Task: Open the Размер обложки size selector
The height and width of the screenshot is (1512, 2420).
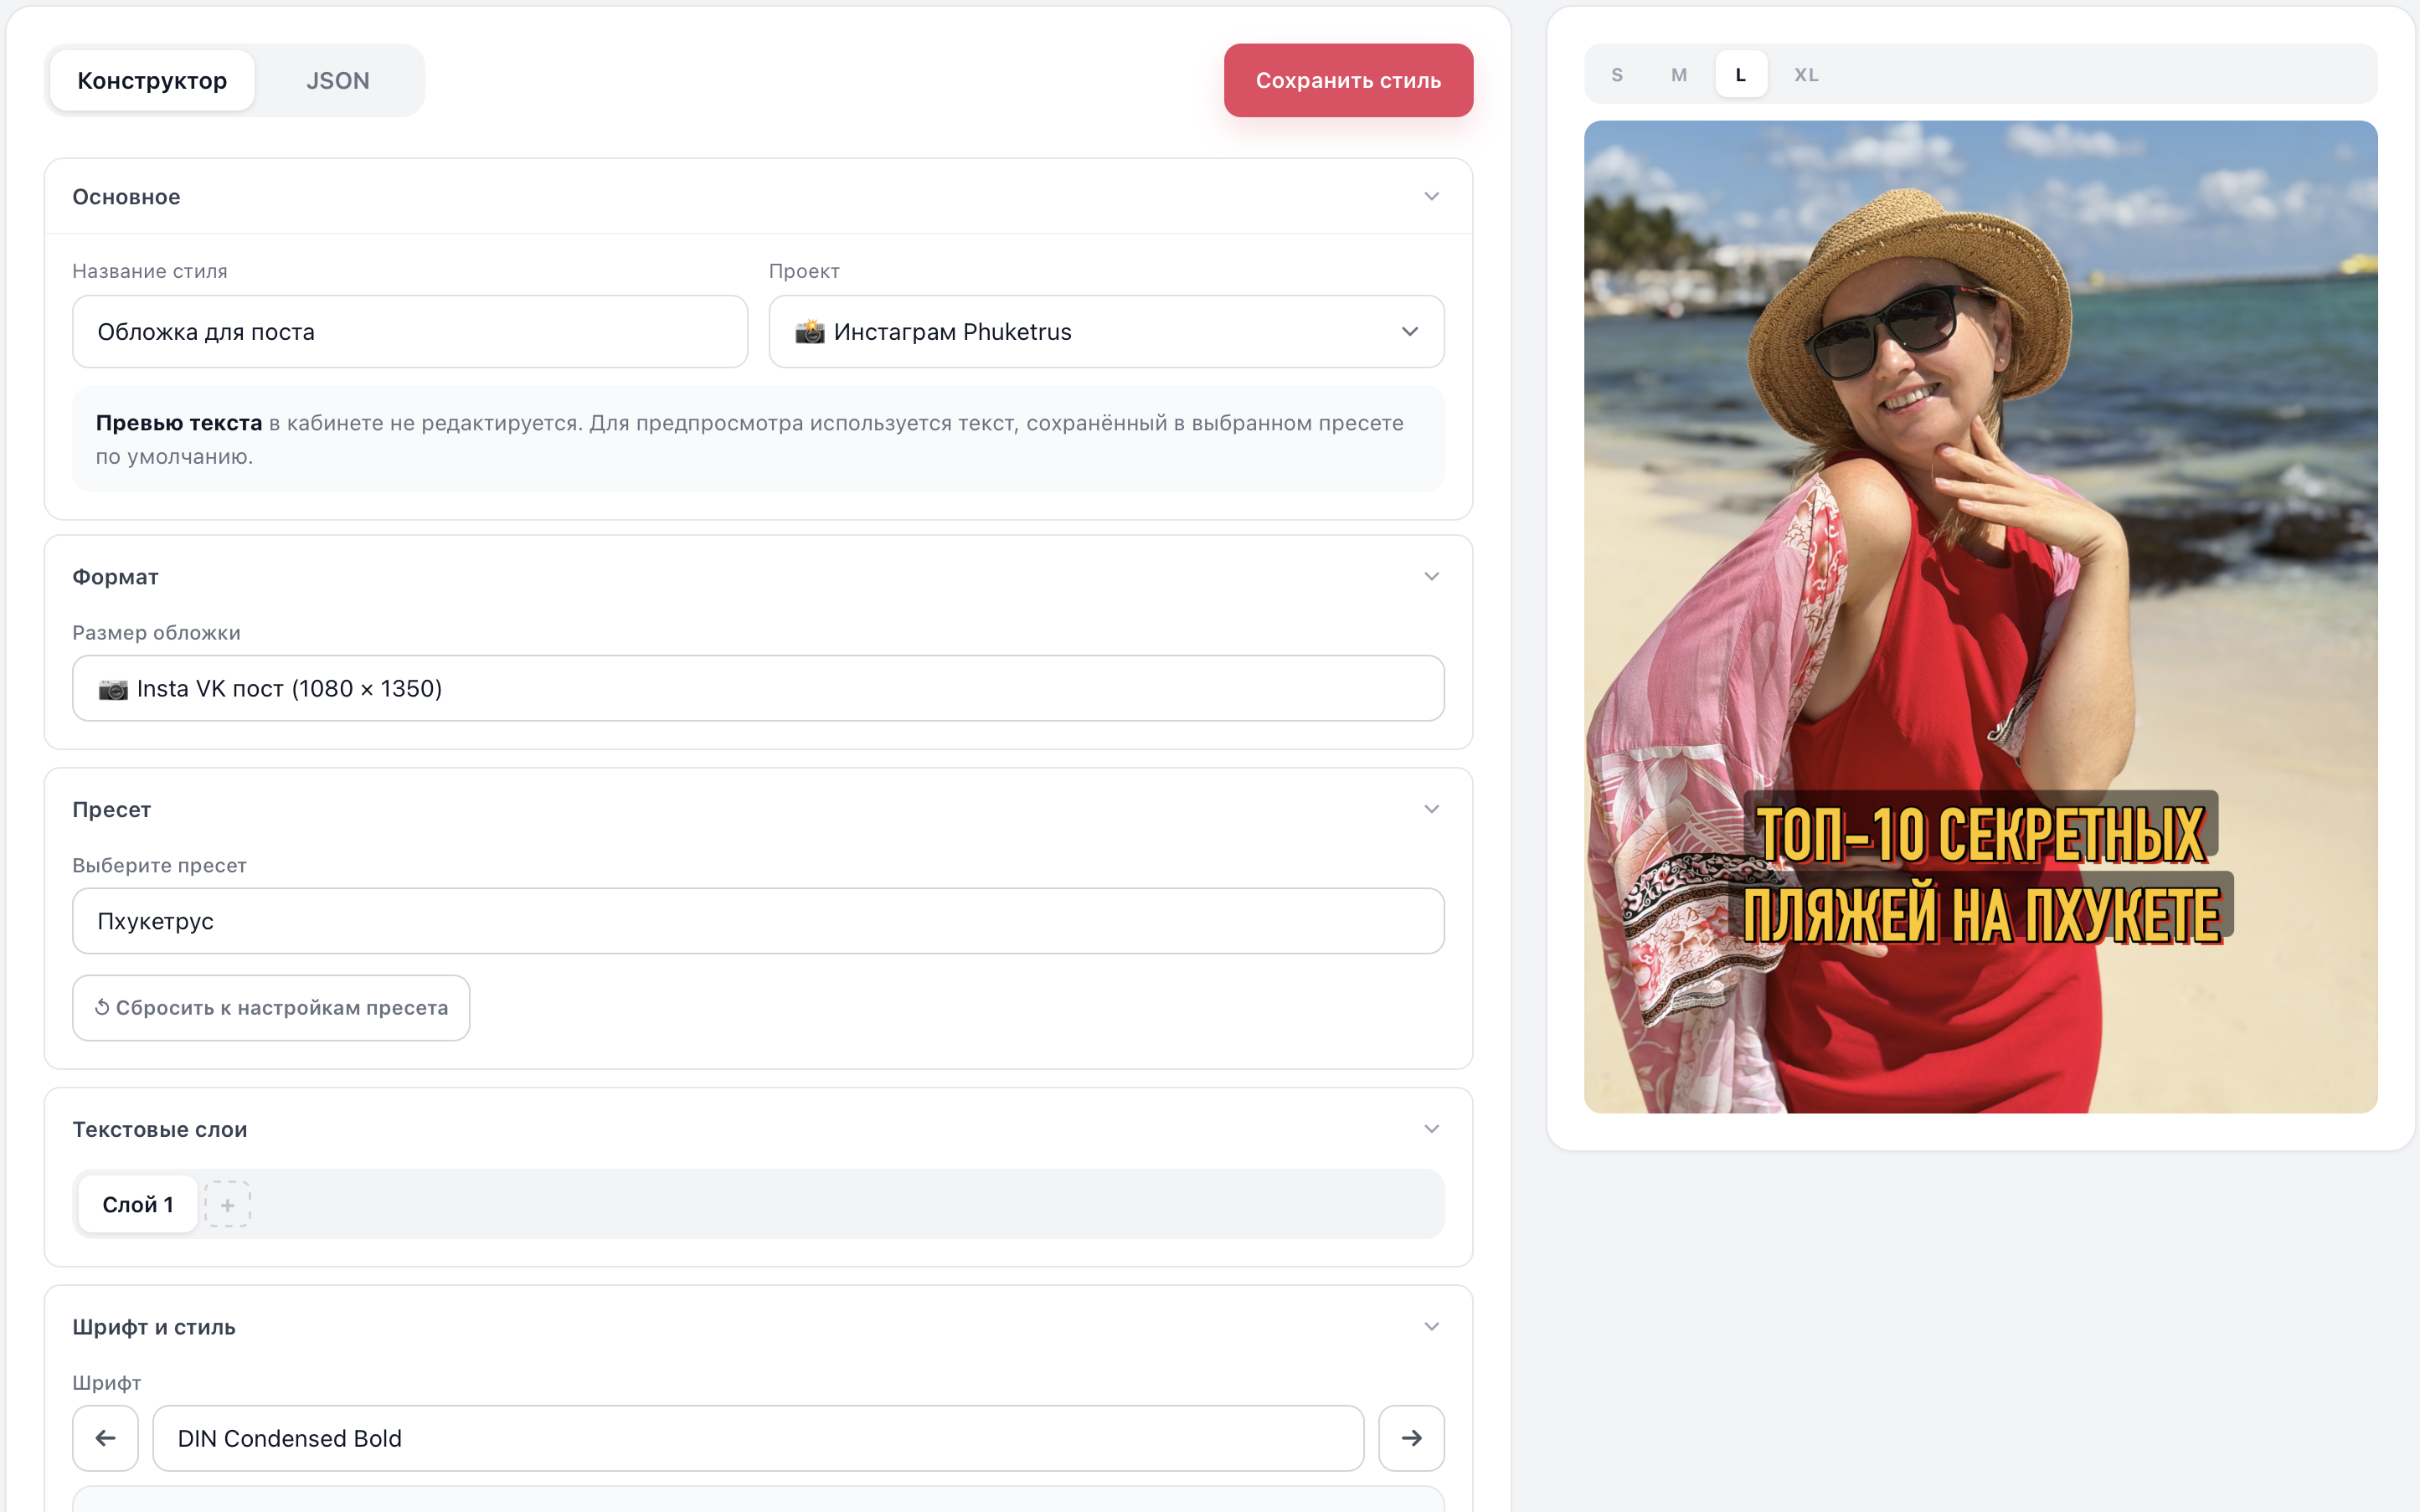Action: (x=757, y=688)
